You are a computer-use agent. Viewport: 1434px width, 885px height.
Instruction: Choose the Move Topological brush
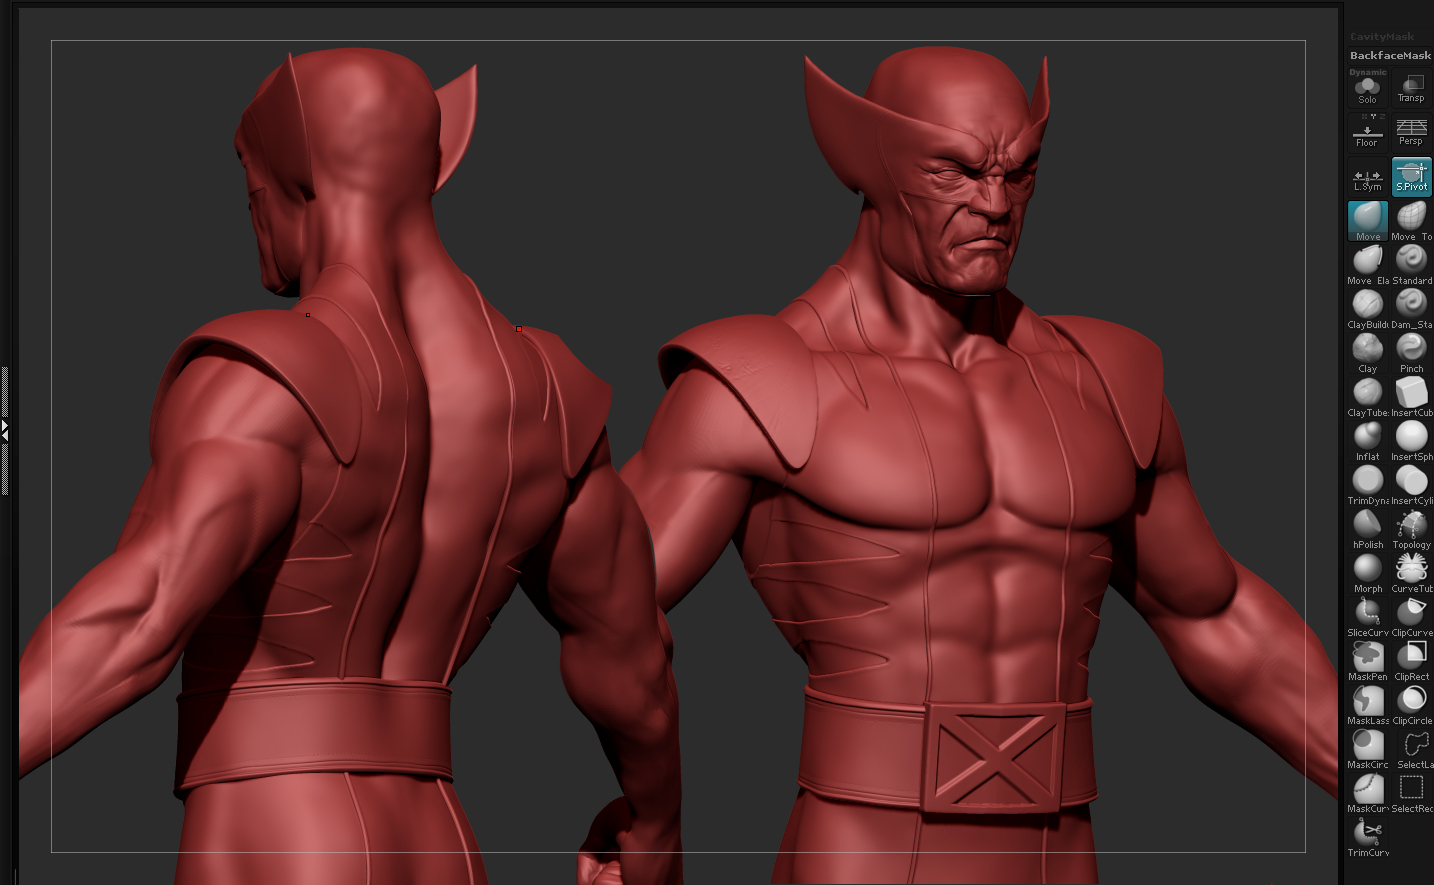[x=1411, y=221]
